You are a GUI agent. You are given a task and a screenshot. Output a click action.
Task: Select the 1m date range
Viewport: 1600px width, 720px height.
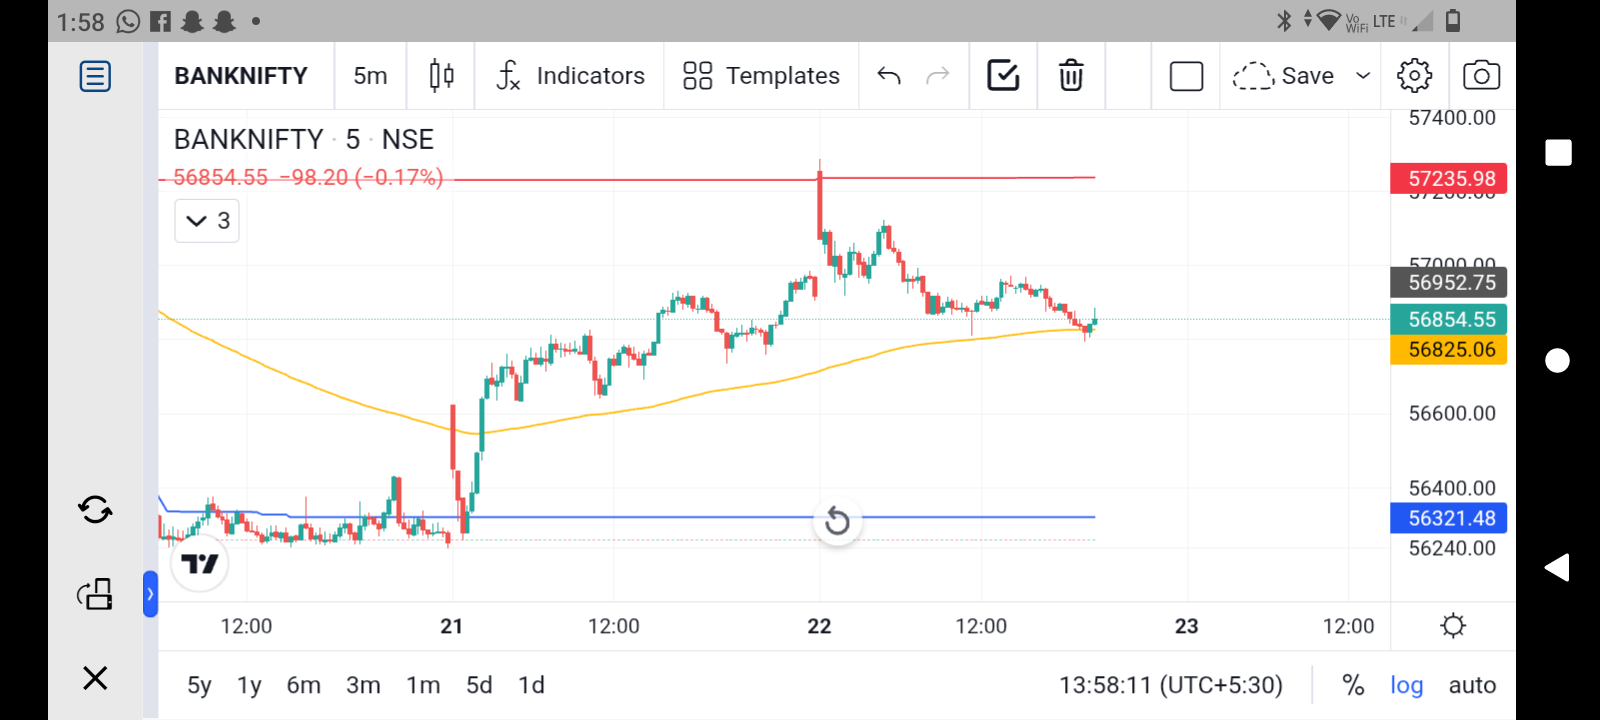click(423, 685)
